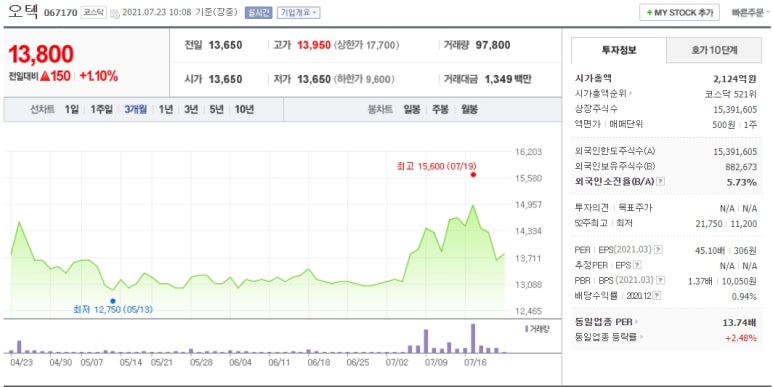Toggle the 실시간 button
773x387 pixels.
point(258,13)
